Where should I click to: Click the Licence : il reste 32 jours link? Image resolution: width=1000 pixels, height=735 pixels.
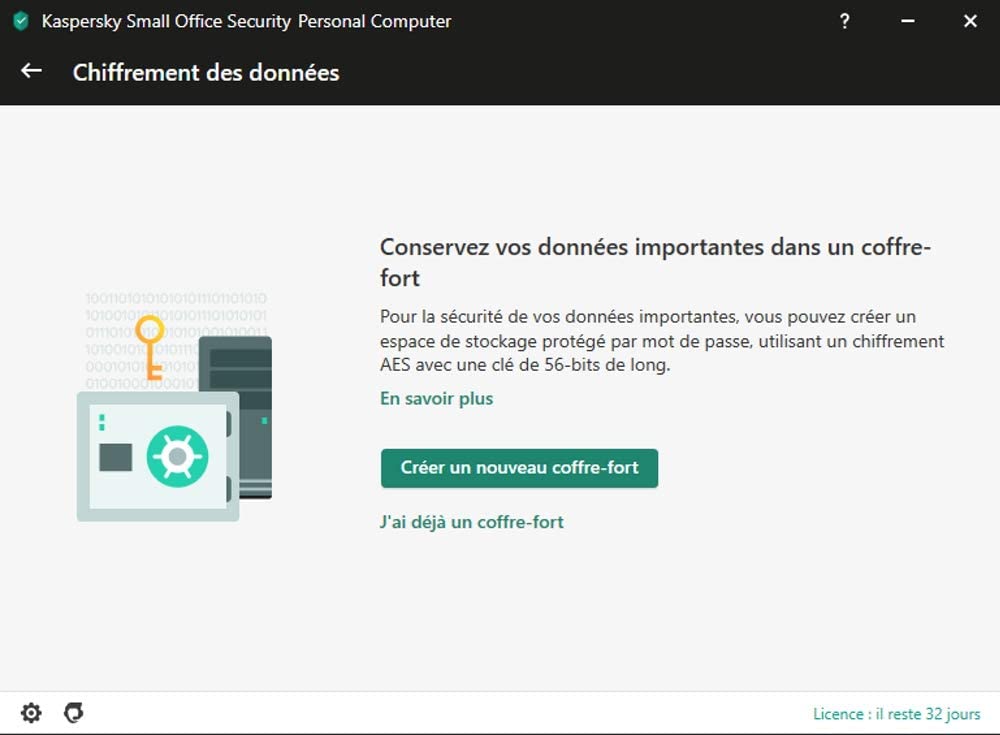896,714
